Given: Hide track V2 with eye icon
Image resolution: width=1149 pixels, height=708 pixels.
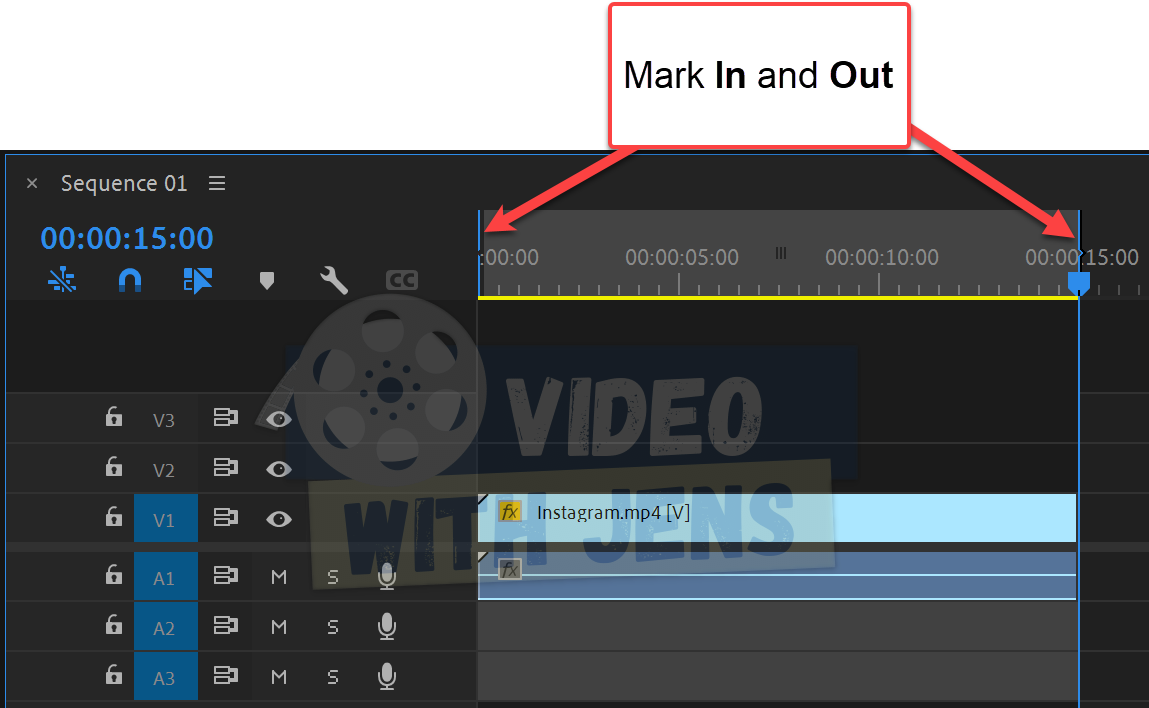Looking at the screenshot, I should click(278, 469).
